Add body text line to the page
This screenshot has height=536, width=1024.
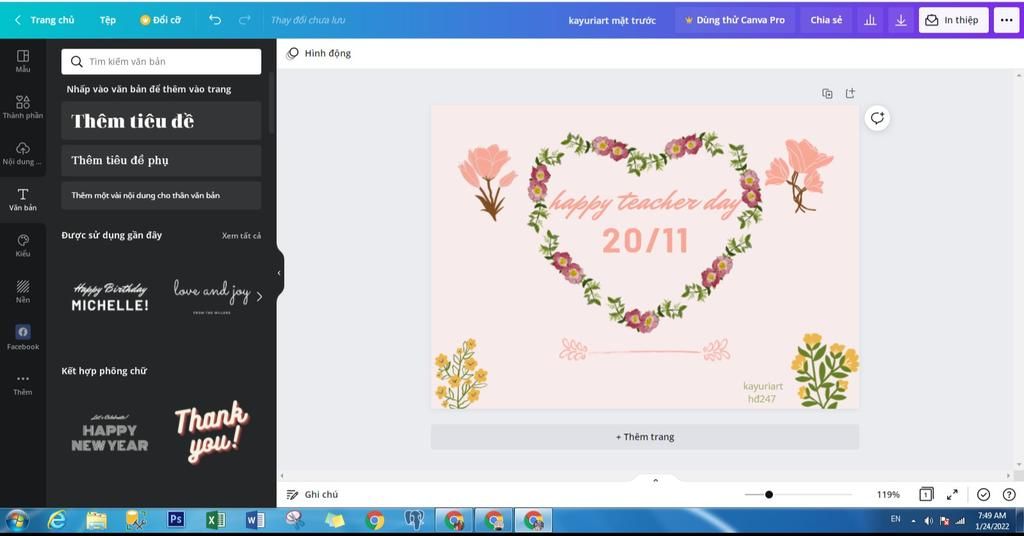point(161,195)
